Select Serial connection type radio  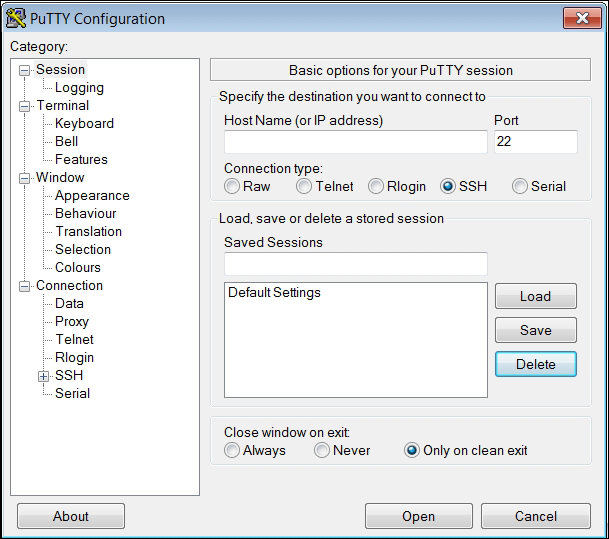tap(520, 186)
